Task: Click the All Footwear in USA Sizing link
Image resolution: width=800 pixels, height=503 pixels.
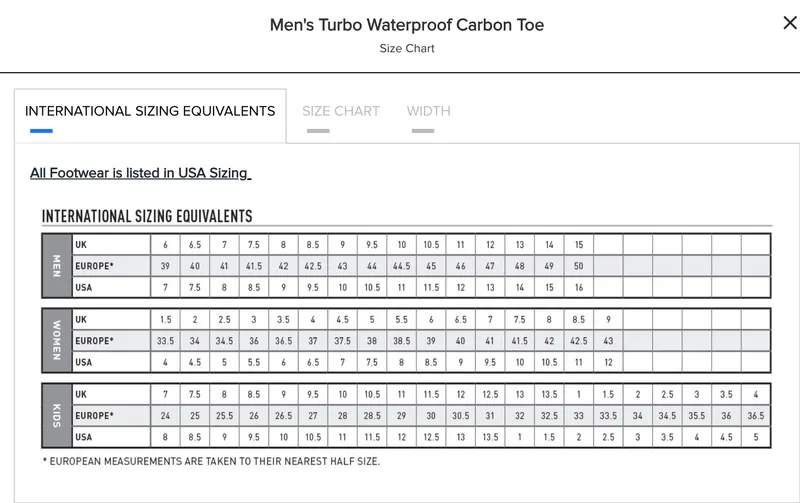Action: [x=140, y=173]
